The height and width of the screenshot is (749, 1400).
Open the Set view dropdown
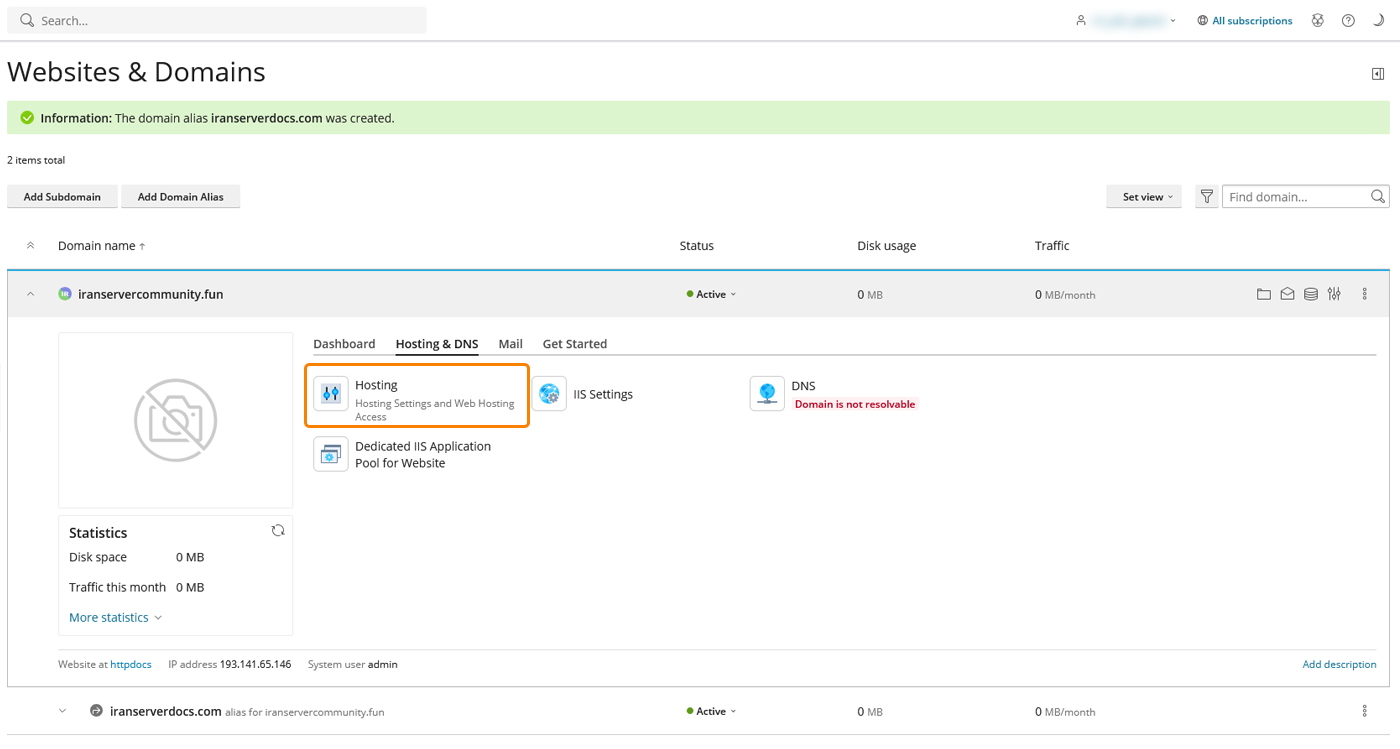point(1144,197)
